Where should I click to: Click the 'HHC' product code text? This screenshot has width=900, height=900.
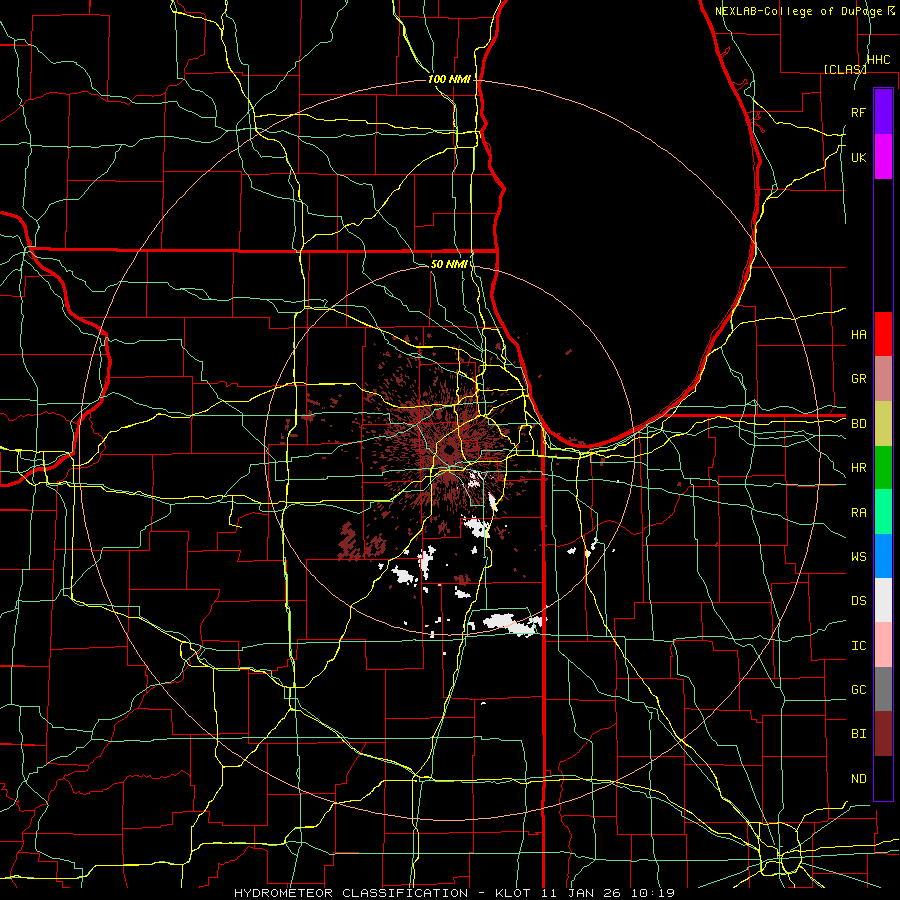coord(878,59)
